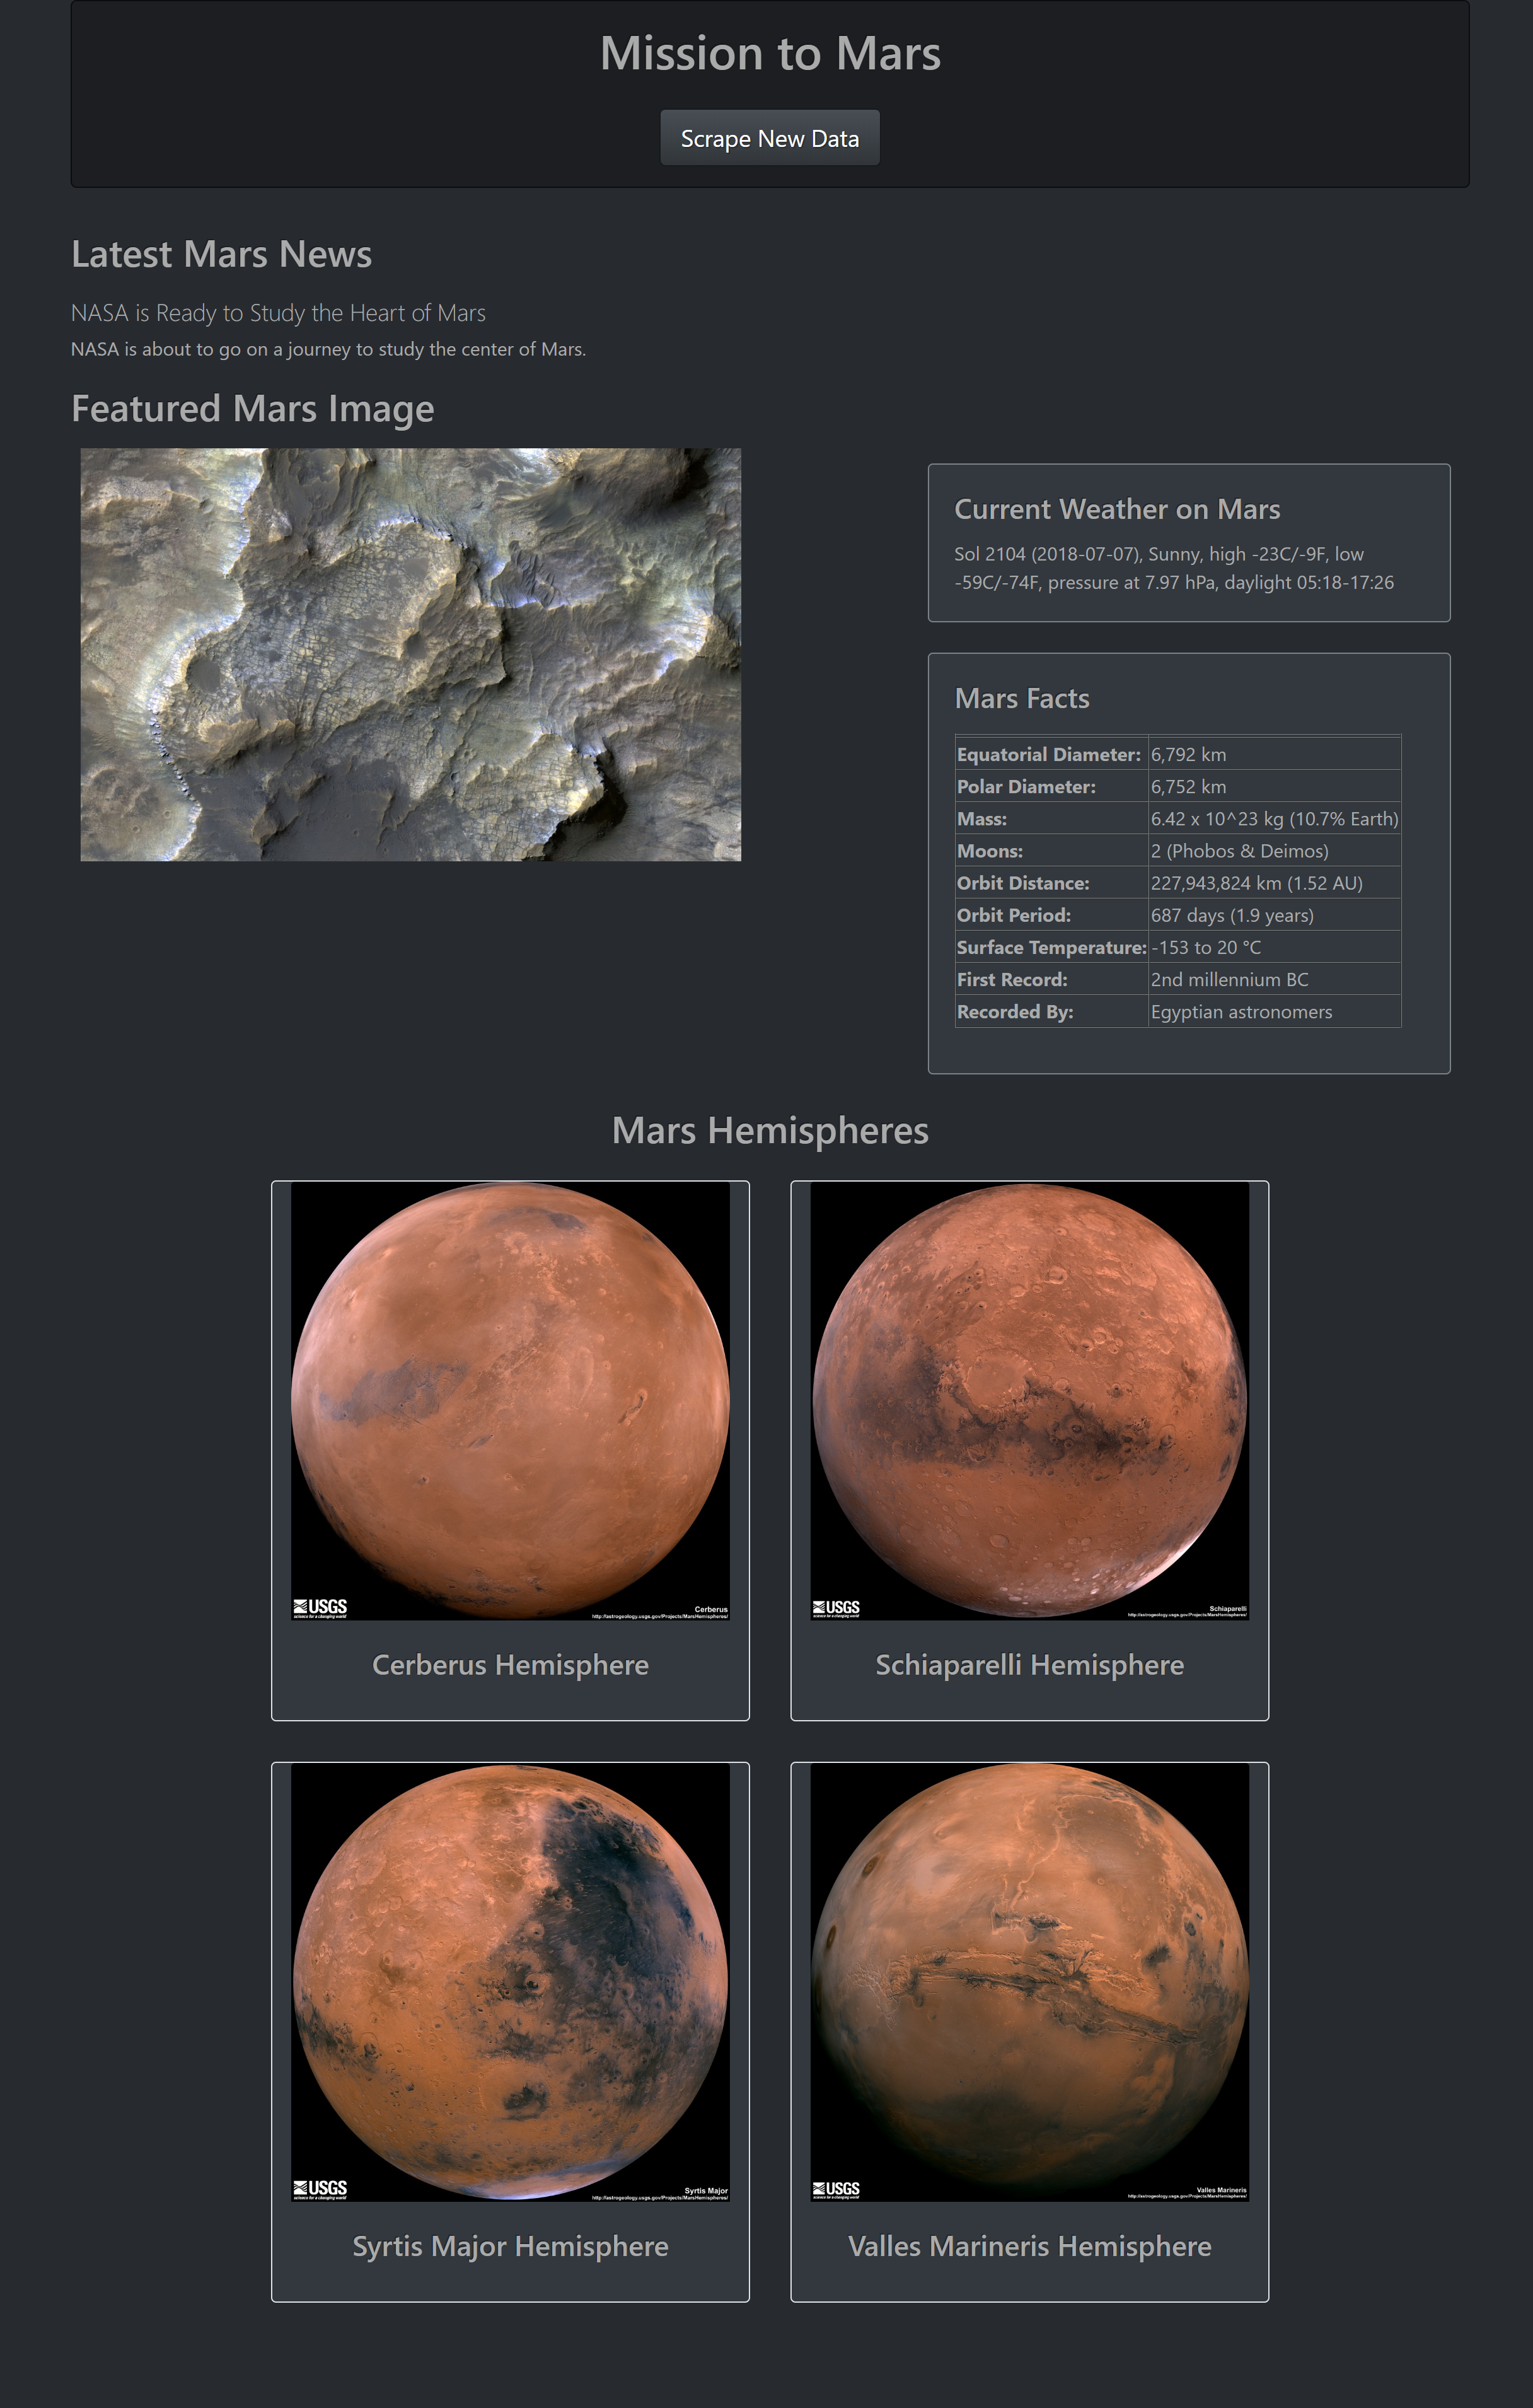Click the Syrtis Major Hemisphere caption
Image resolution: width=1533 pixels, height=2408 pixels.
510,2246
